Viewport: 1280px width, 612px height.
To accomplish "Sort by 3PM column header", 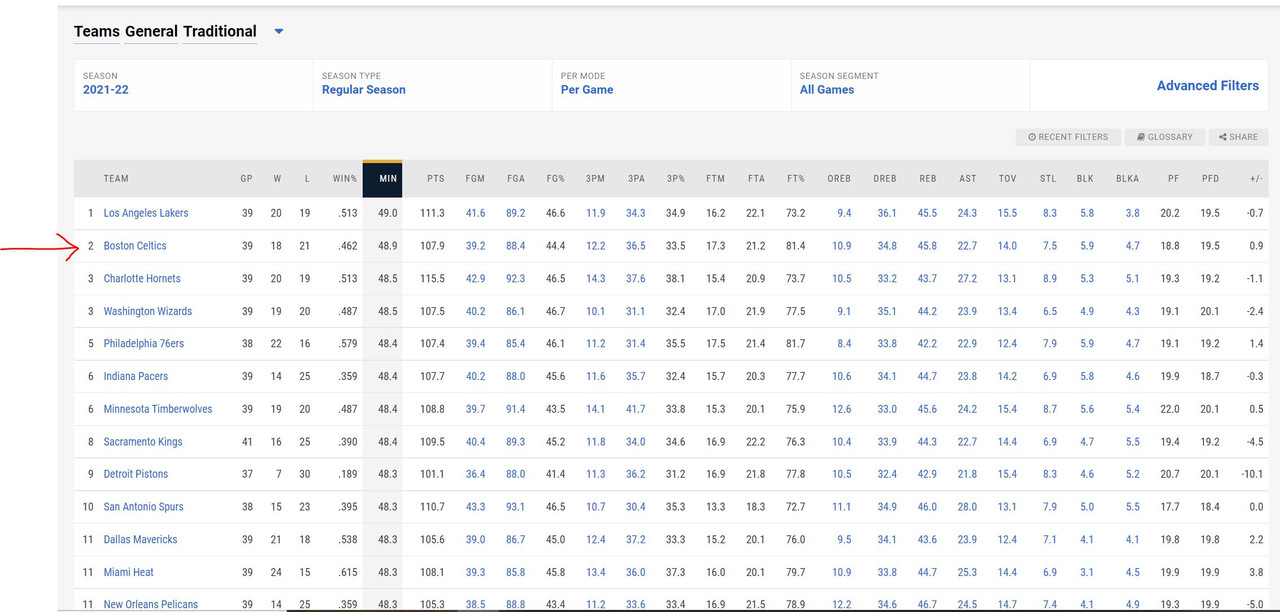I will click(595, 179).
